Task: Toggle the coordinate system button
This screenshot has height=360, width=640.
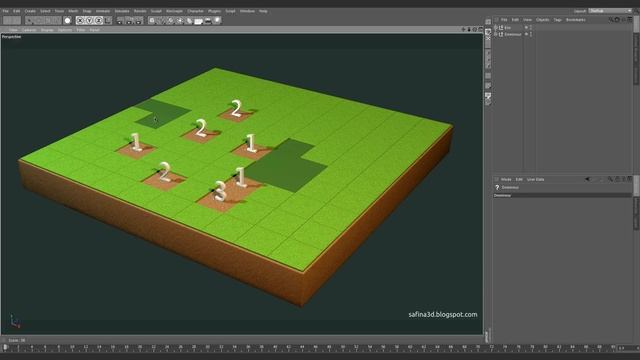Action: coord(108,20)
